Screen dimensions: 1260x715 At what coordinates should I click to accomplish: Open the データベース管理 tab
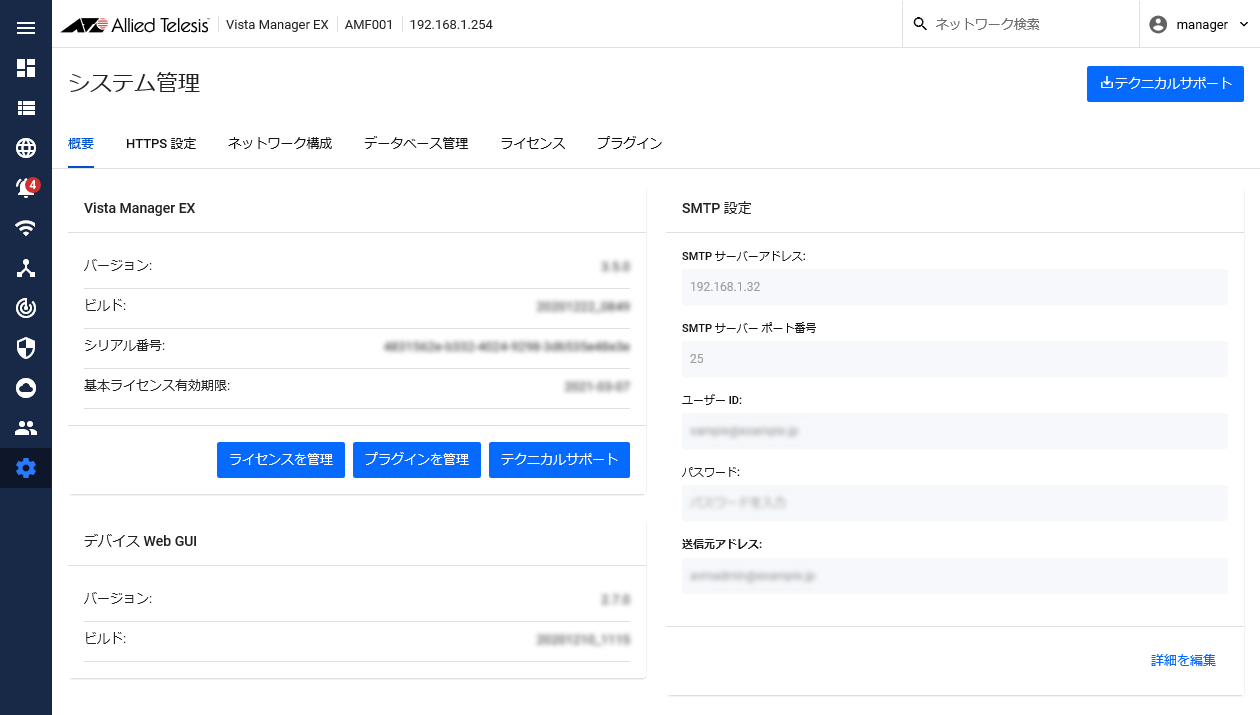pyautogui.click(x=416, y=143)
